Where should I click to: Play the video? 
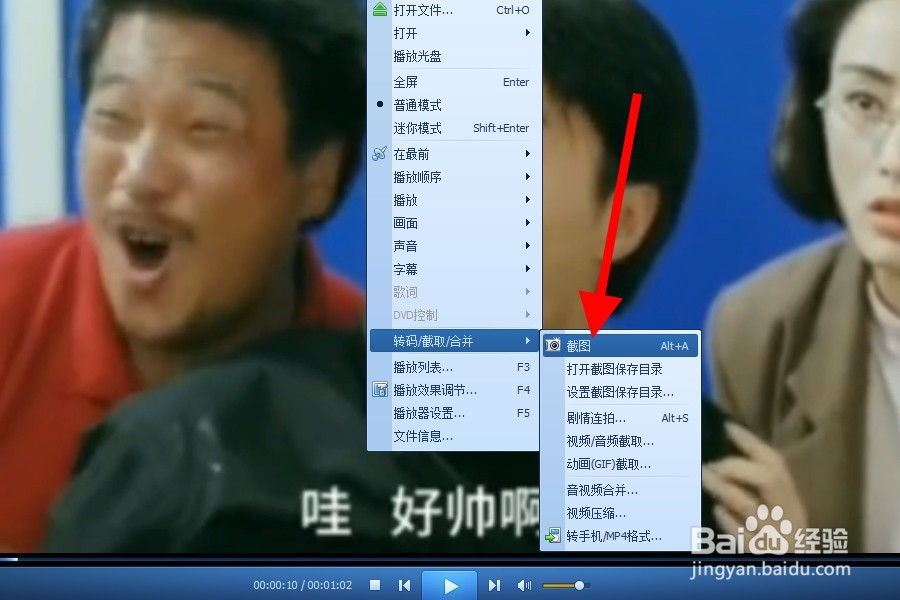click(449, 586)
